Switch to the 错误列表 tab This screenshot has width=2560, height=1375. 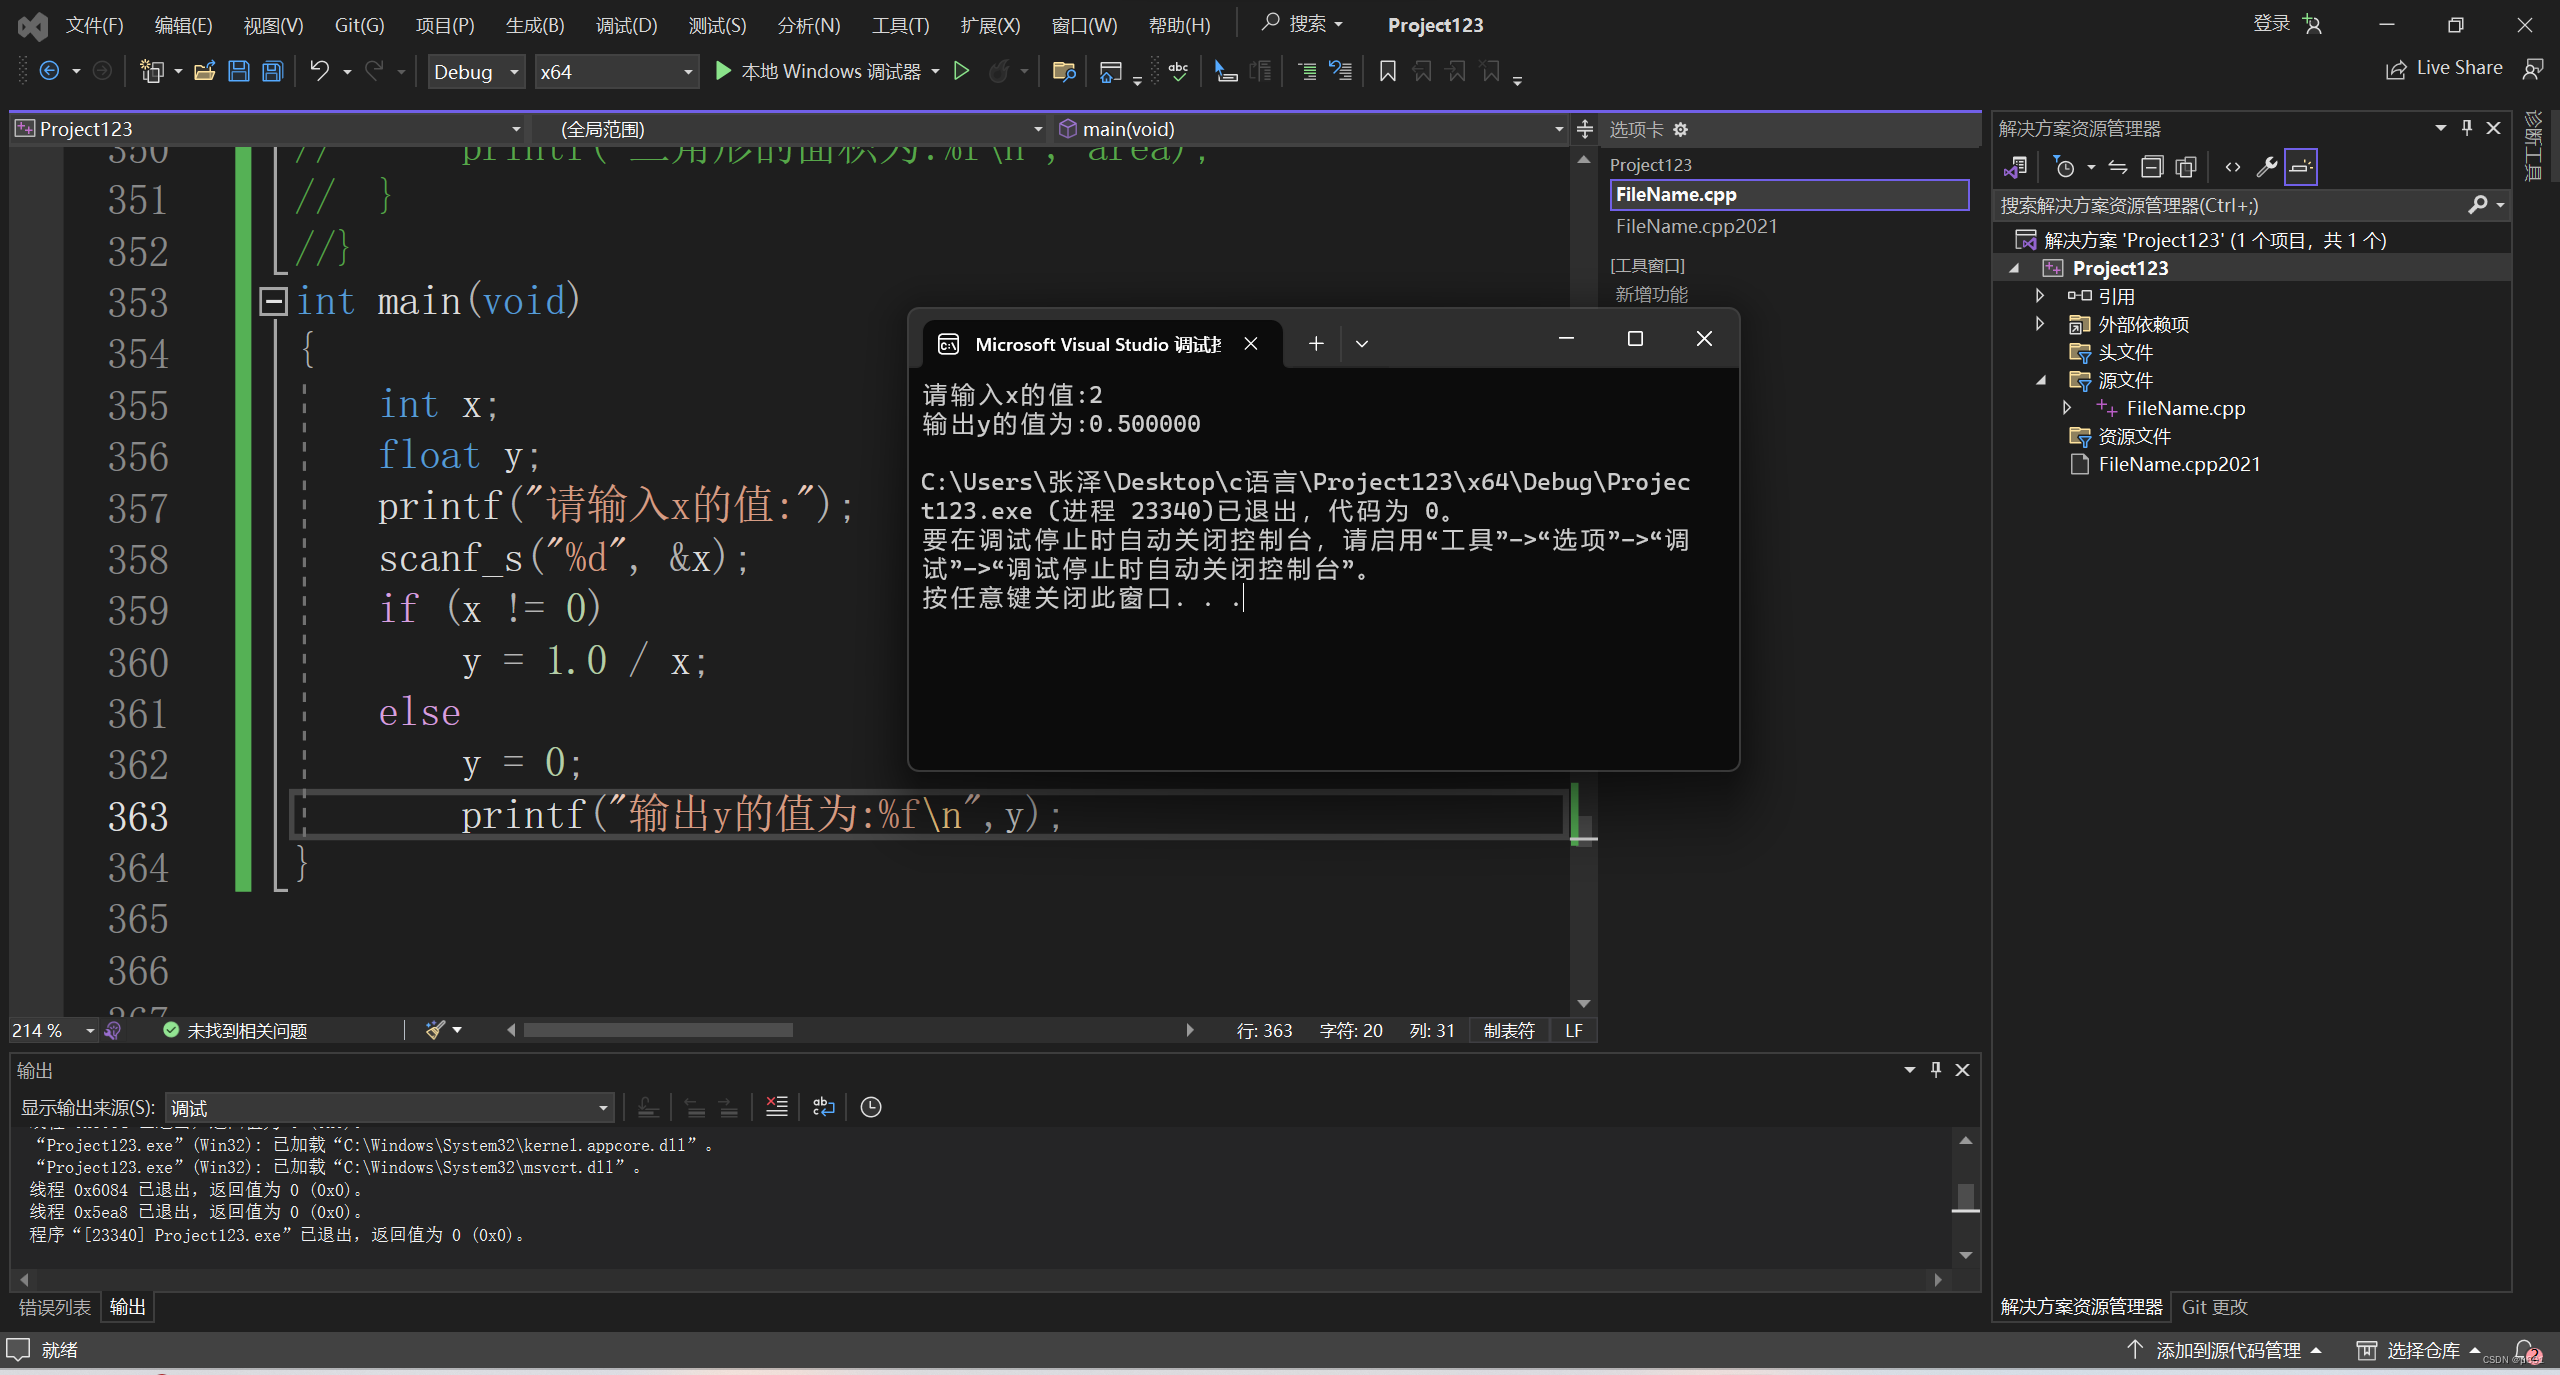point(54,1307)
